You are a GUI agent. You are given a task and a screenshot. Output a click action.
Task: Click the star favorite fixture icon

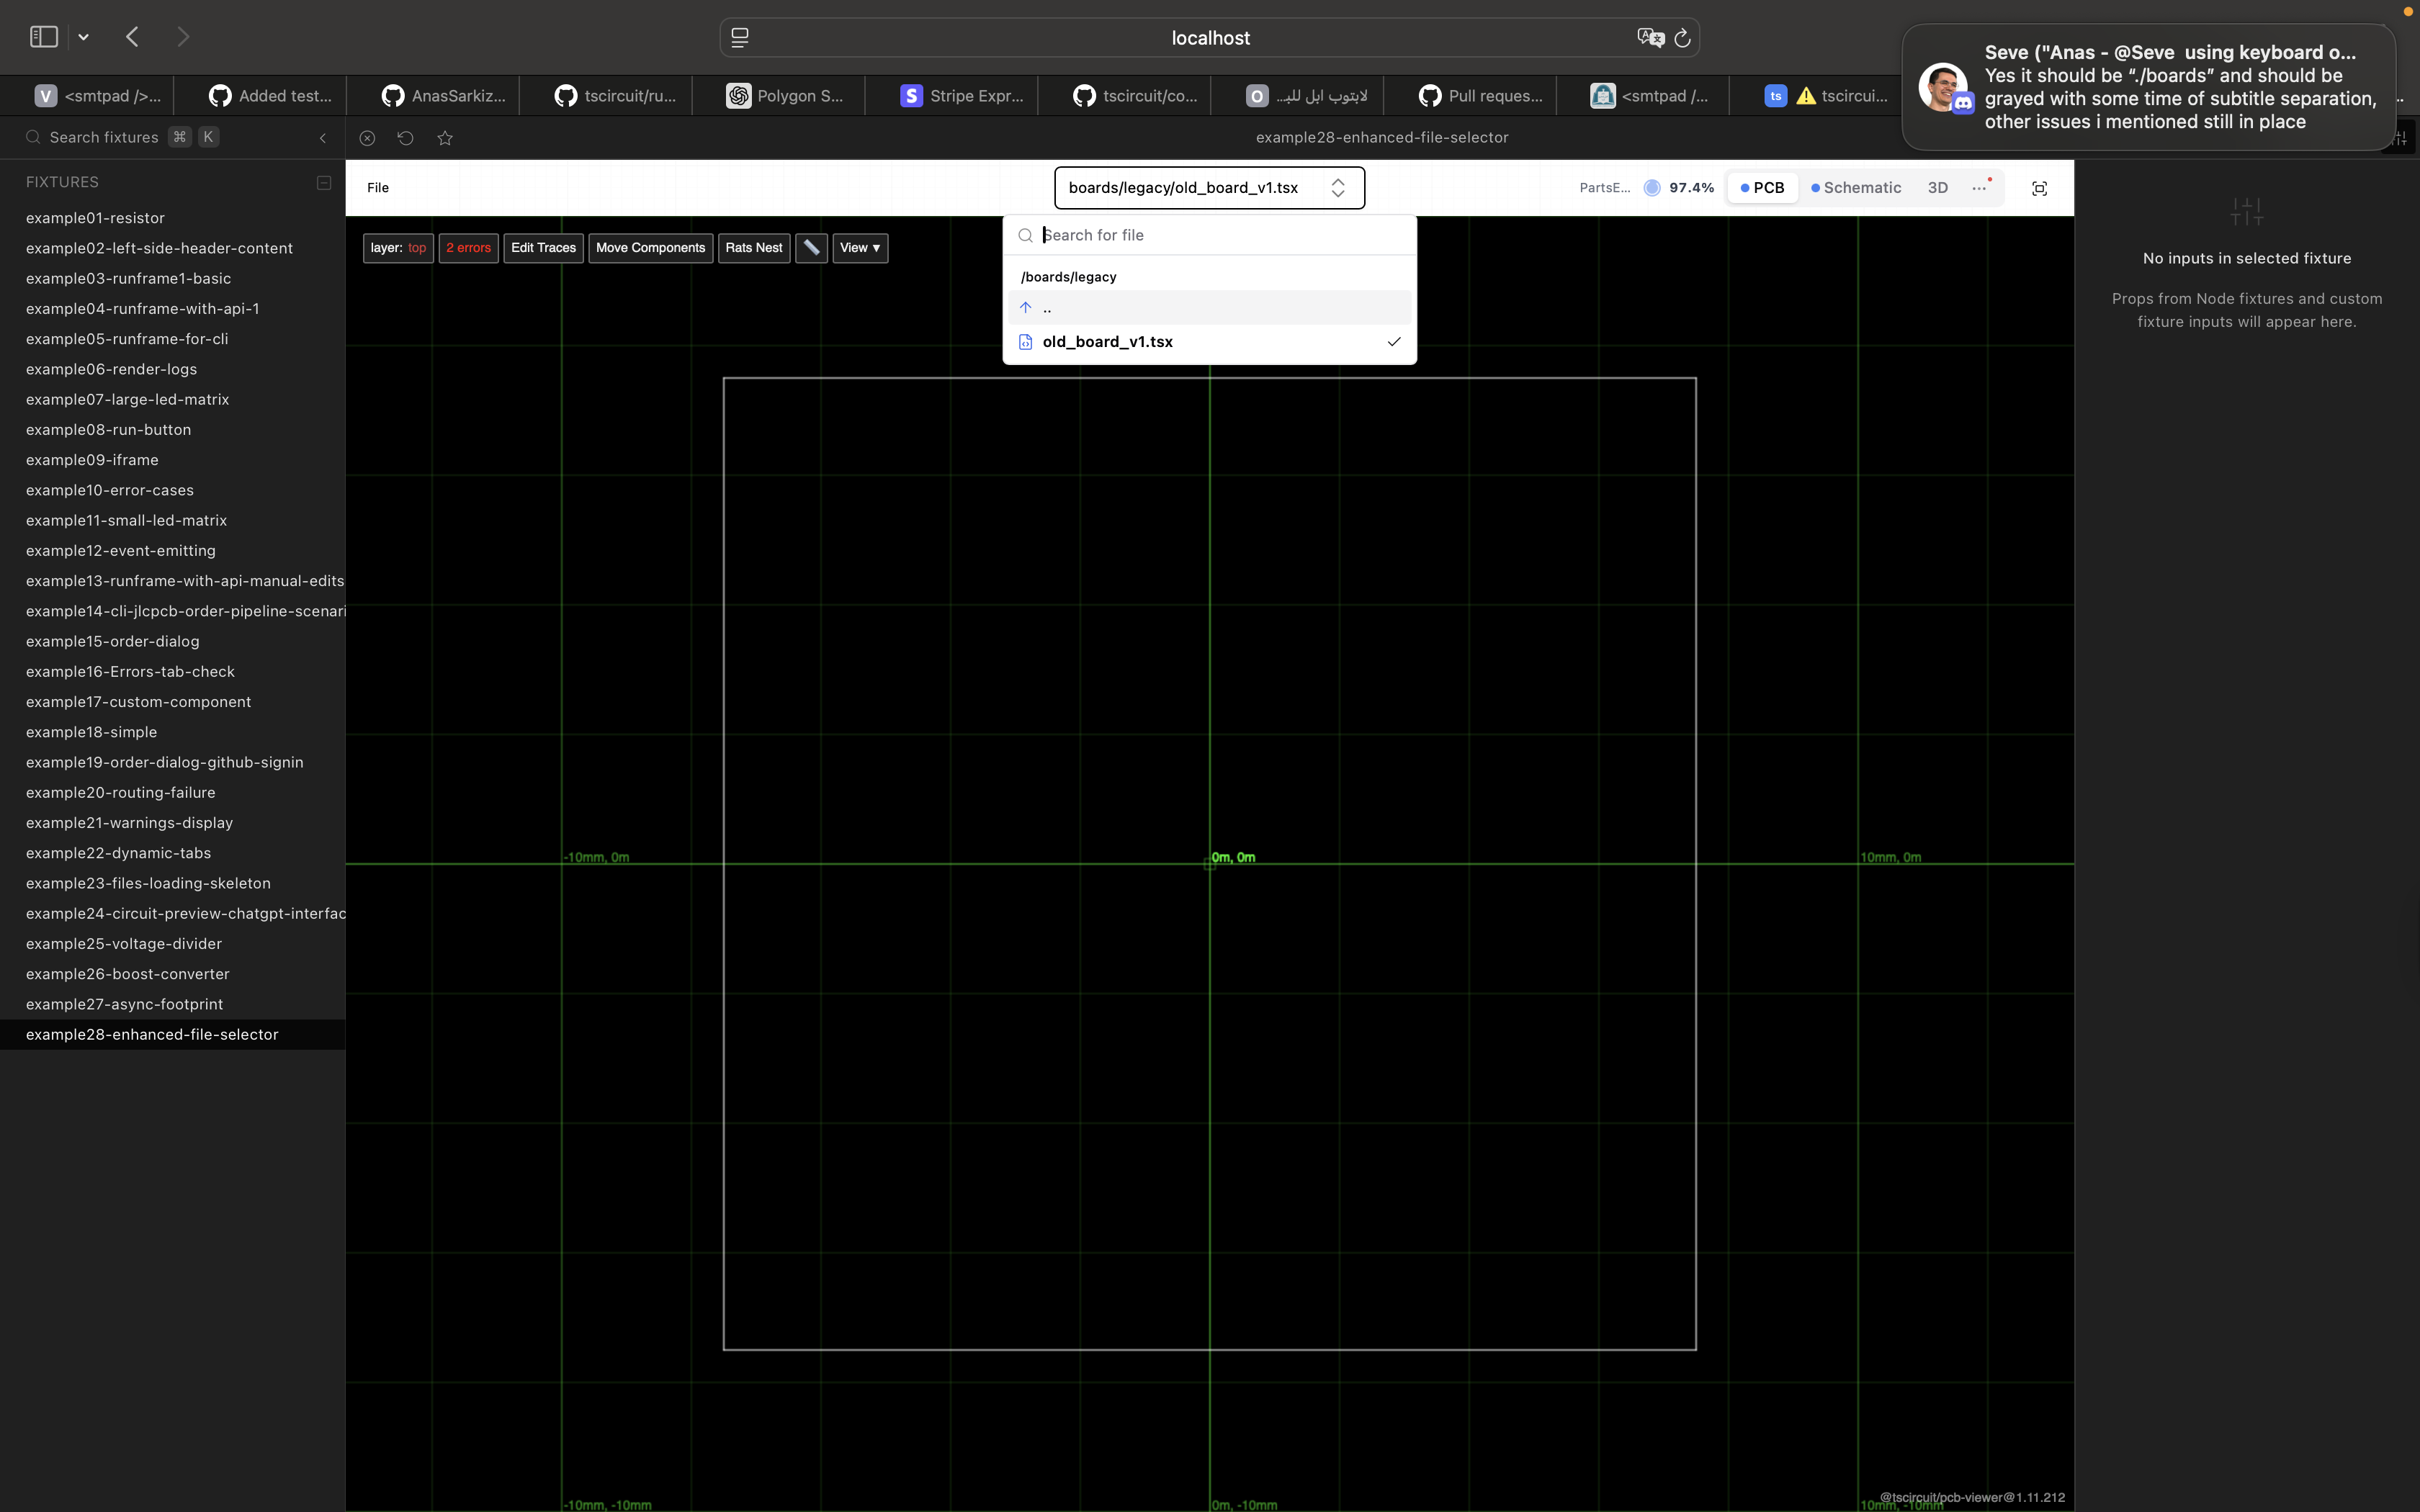pos(445,138)
